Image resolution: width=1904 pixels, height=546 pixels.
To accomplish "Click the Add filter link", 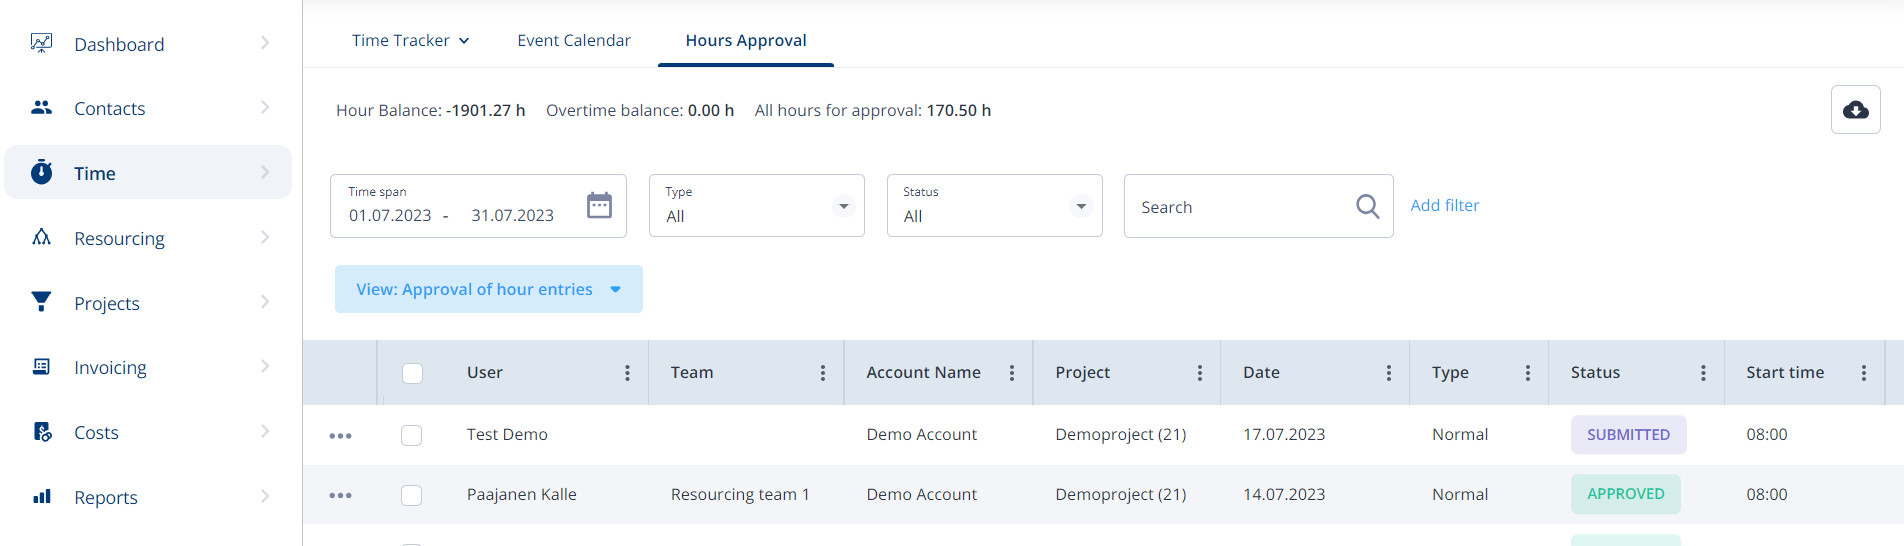I will coord(1444,205).
